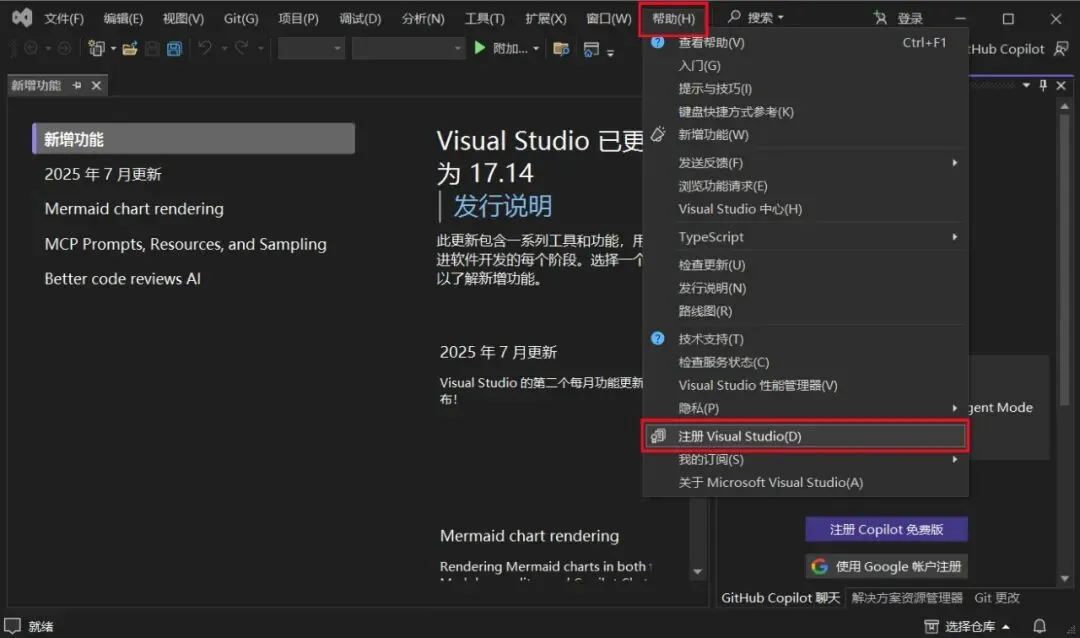1080x638 pixels.
Task: Expand the 我的订阅 submenu
Action: [x=955, y=459]
